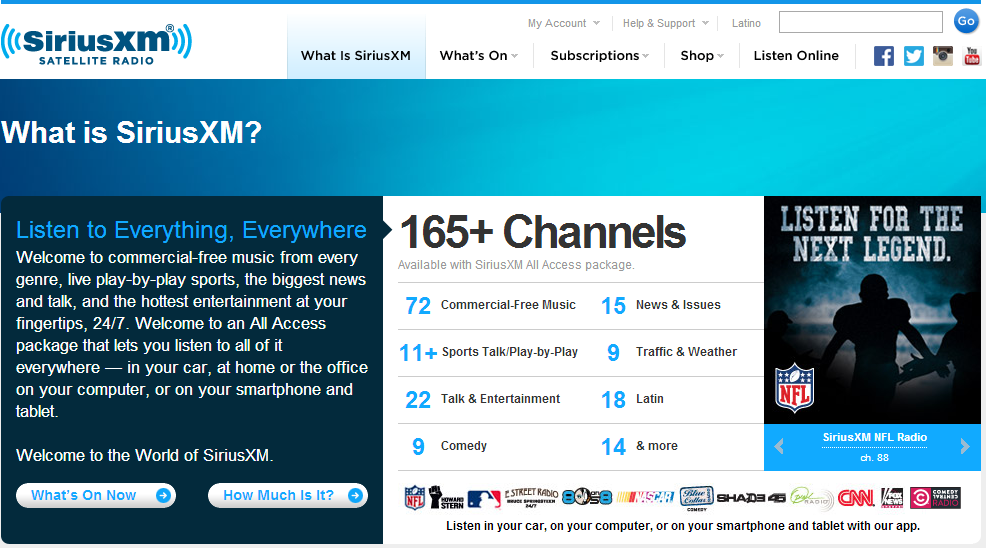
Task: Expand the Help & Support dropdown
Action: tap(665, 23)
